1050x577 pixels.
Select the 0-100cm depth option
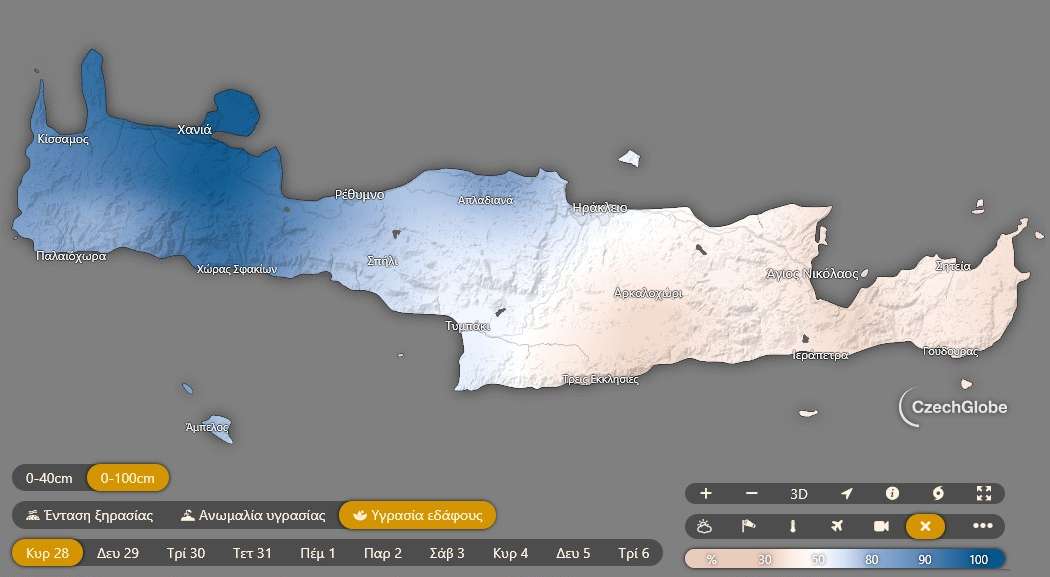[x=128, y=478]
